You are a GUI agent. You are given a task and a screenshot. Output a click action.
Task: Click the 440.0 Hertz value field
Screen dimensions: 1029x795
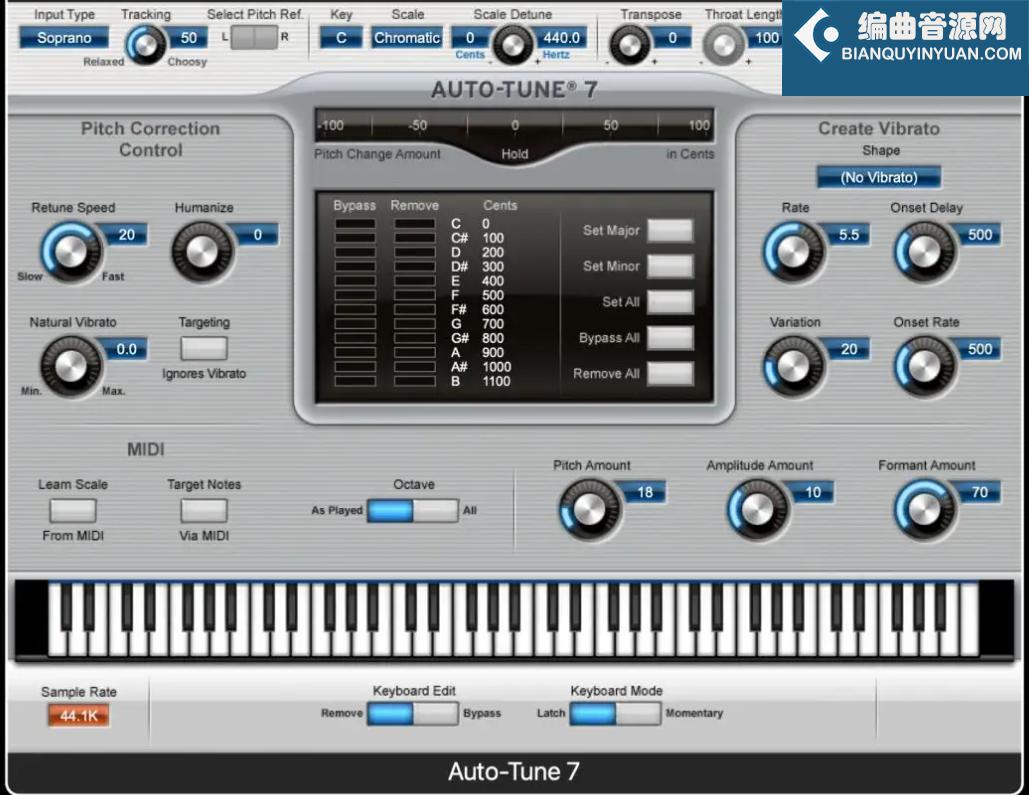[561, 37]
